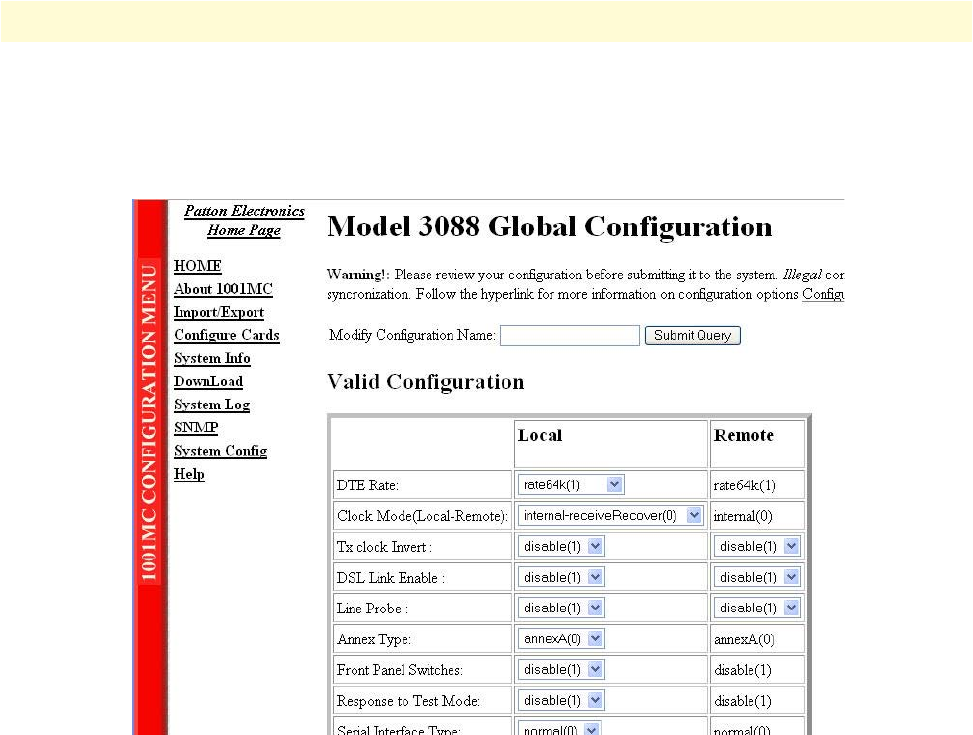
Task: Open Local Annex Type dropdown
Action: 561,639
